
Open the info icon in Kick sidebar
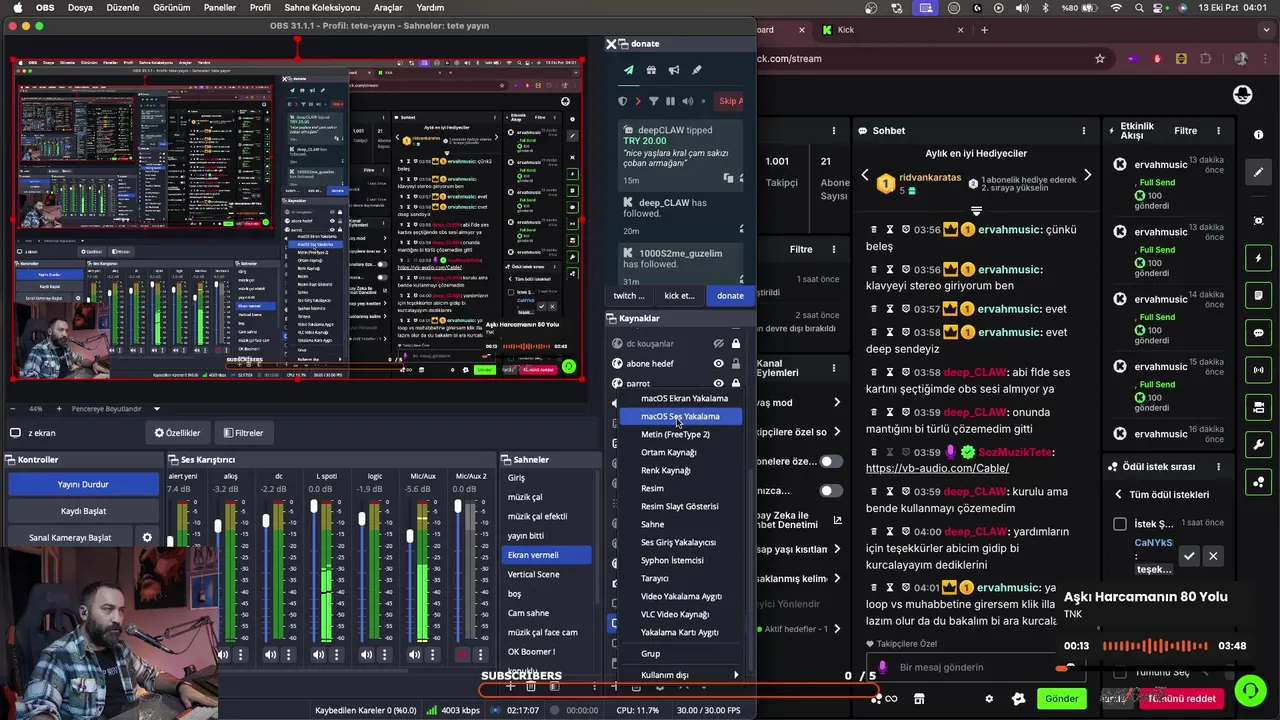coord(1258,135)
